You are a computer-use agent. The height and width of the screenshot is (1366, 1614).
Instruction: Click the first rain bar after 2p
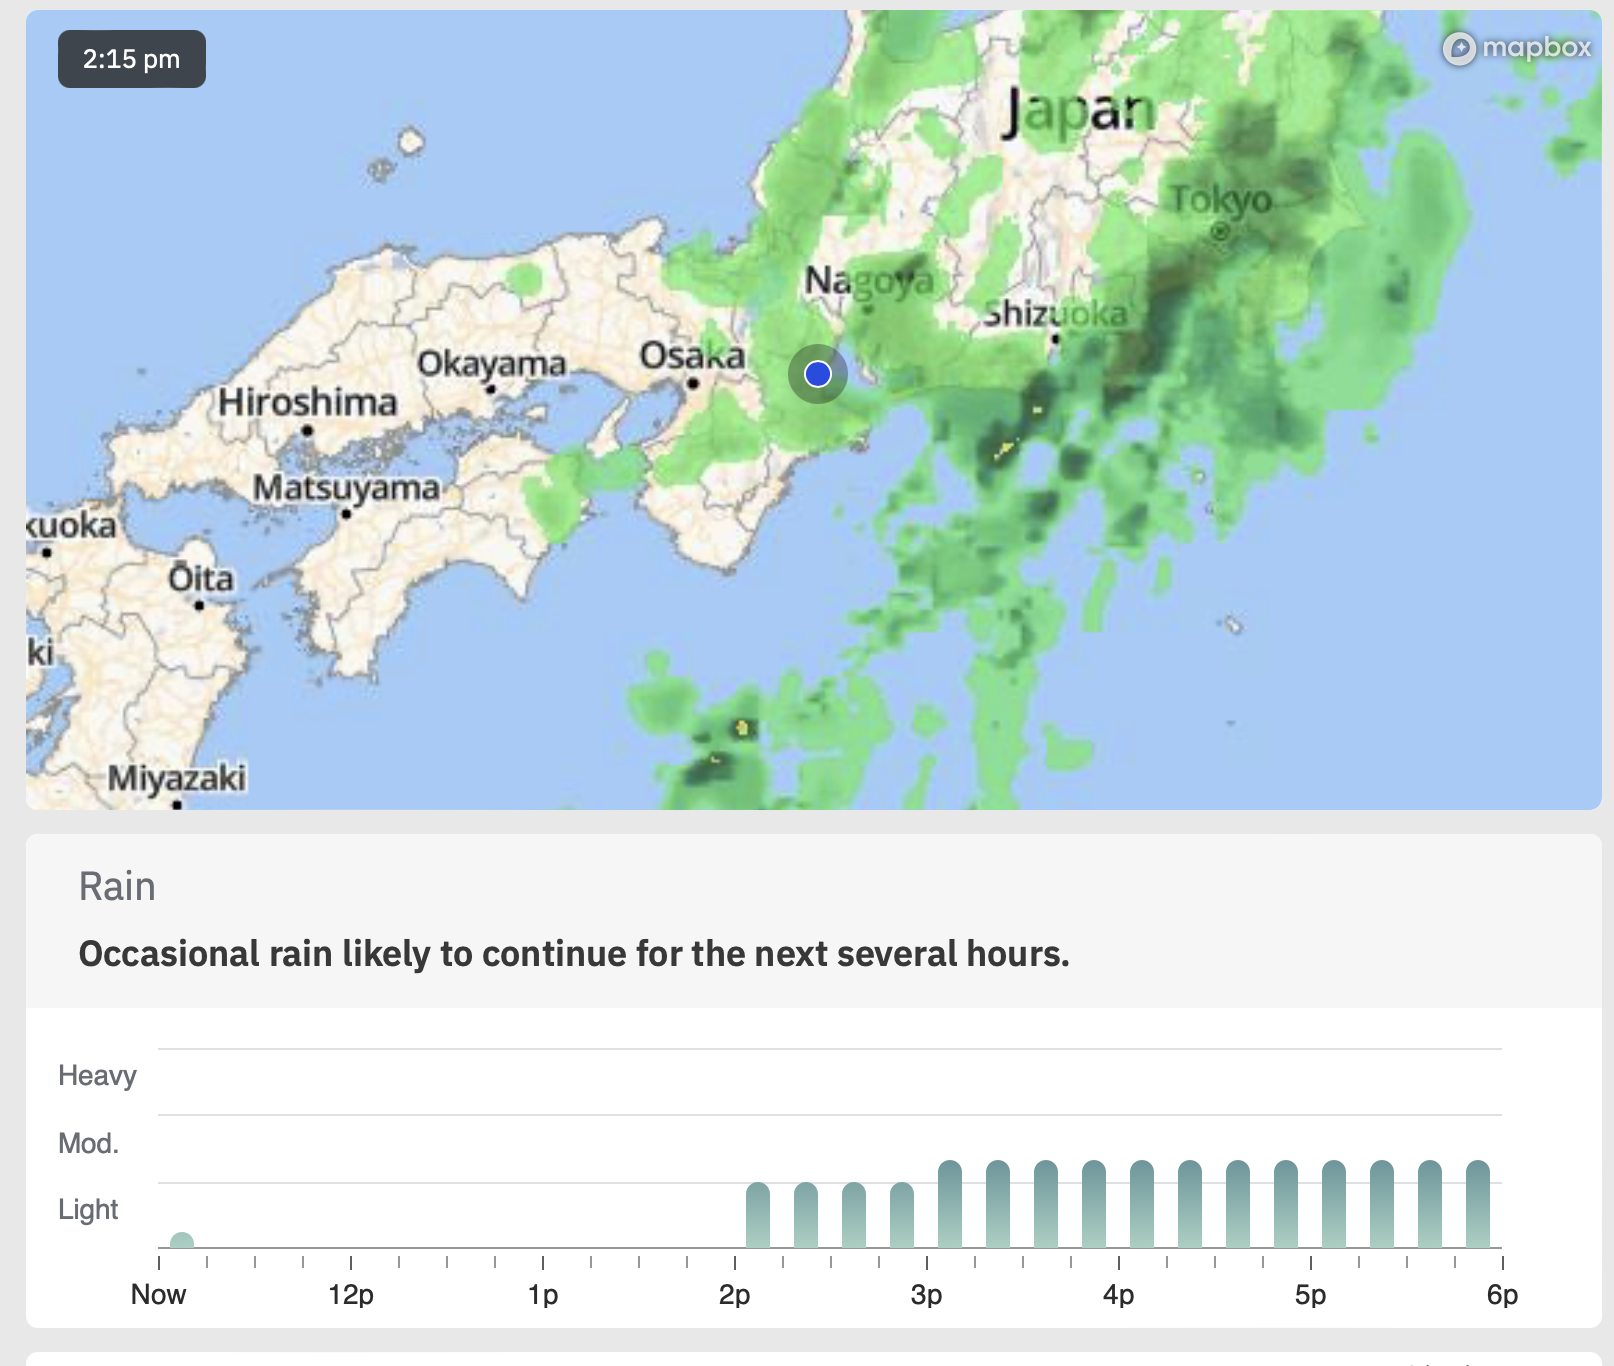758,1215
